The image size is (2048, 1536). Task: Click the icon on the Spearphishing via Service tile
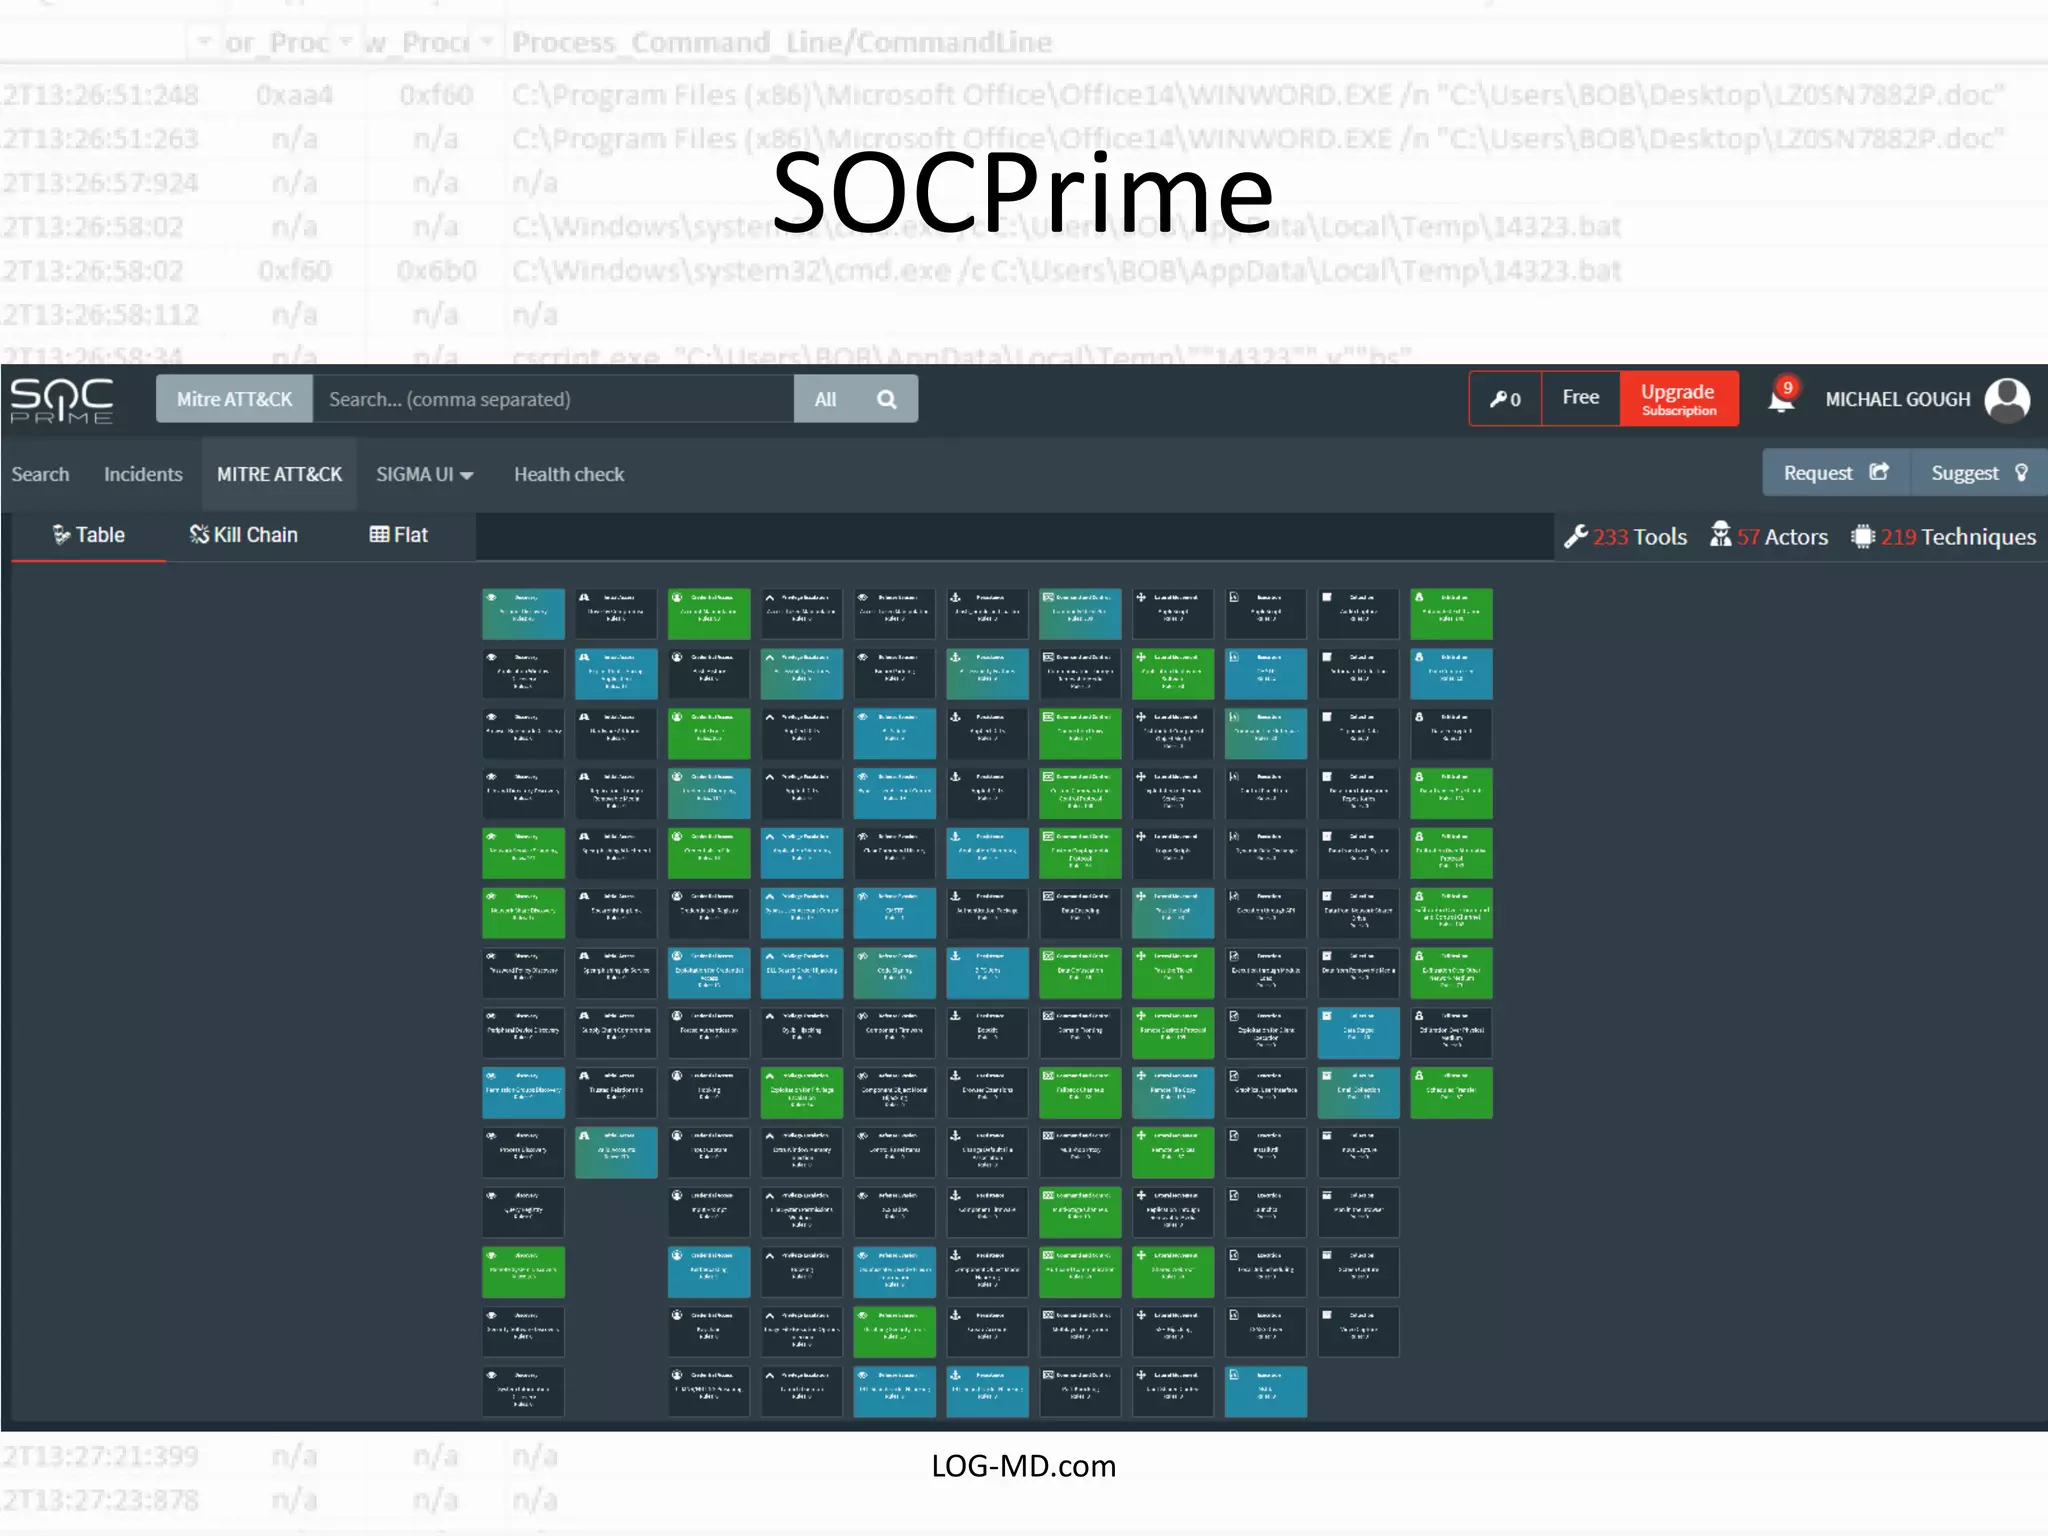tap(584, 956)
